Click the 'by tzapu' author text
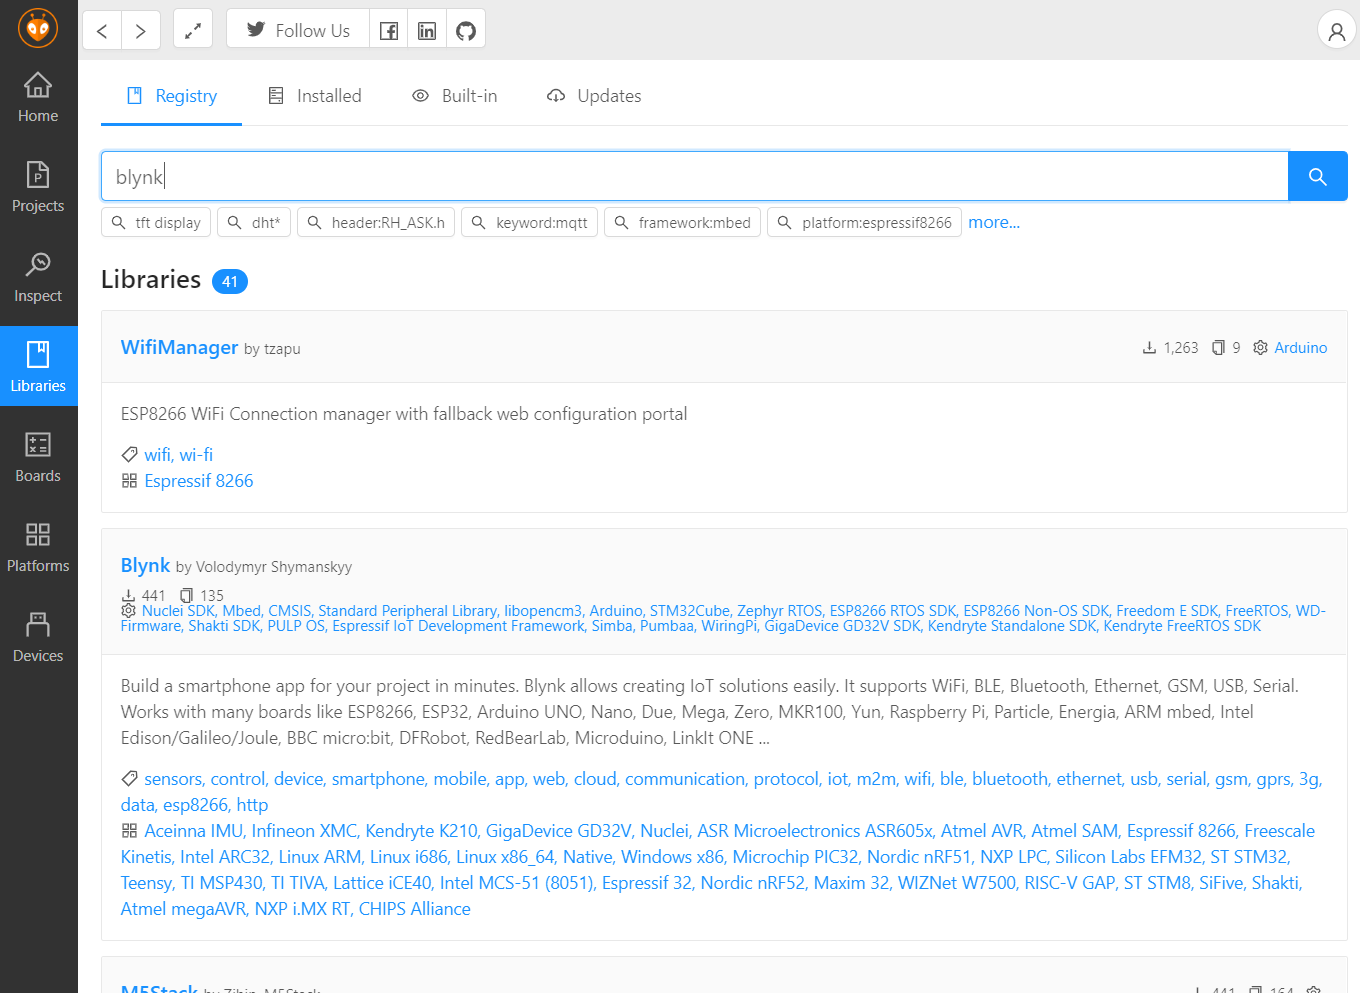The width and height of the screenshot is (1360, 993). (x=272, y=349)
